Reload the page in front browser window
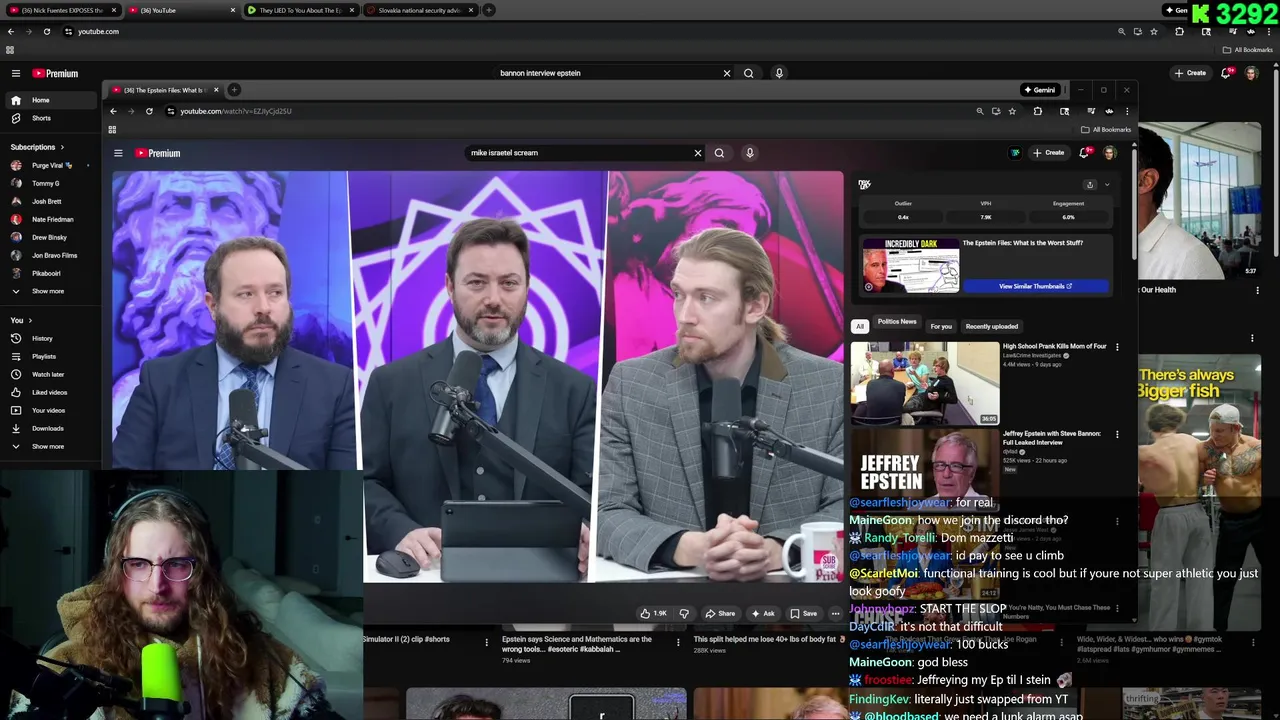 tap(149, 111)
